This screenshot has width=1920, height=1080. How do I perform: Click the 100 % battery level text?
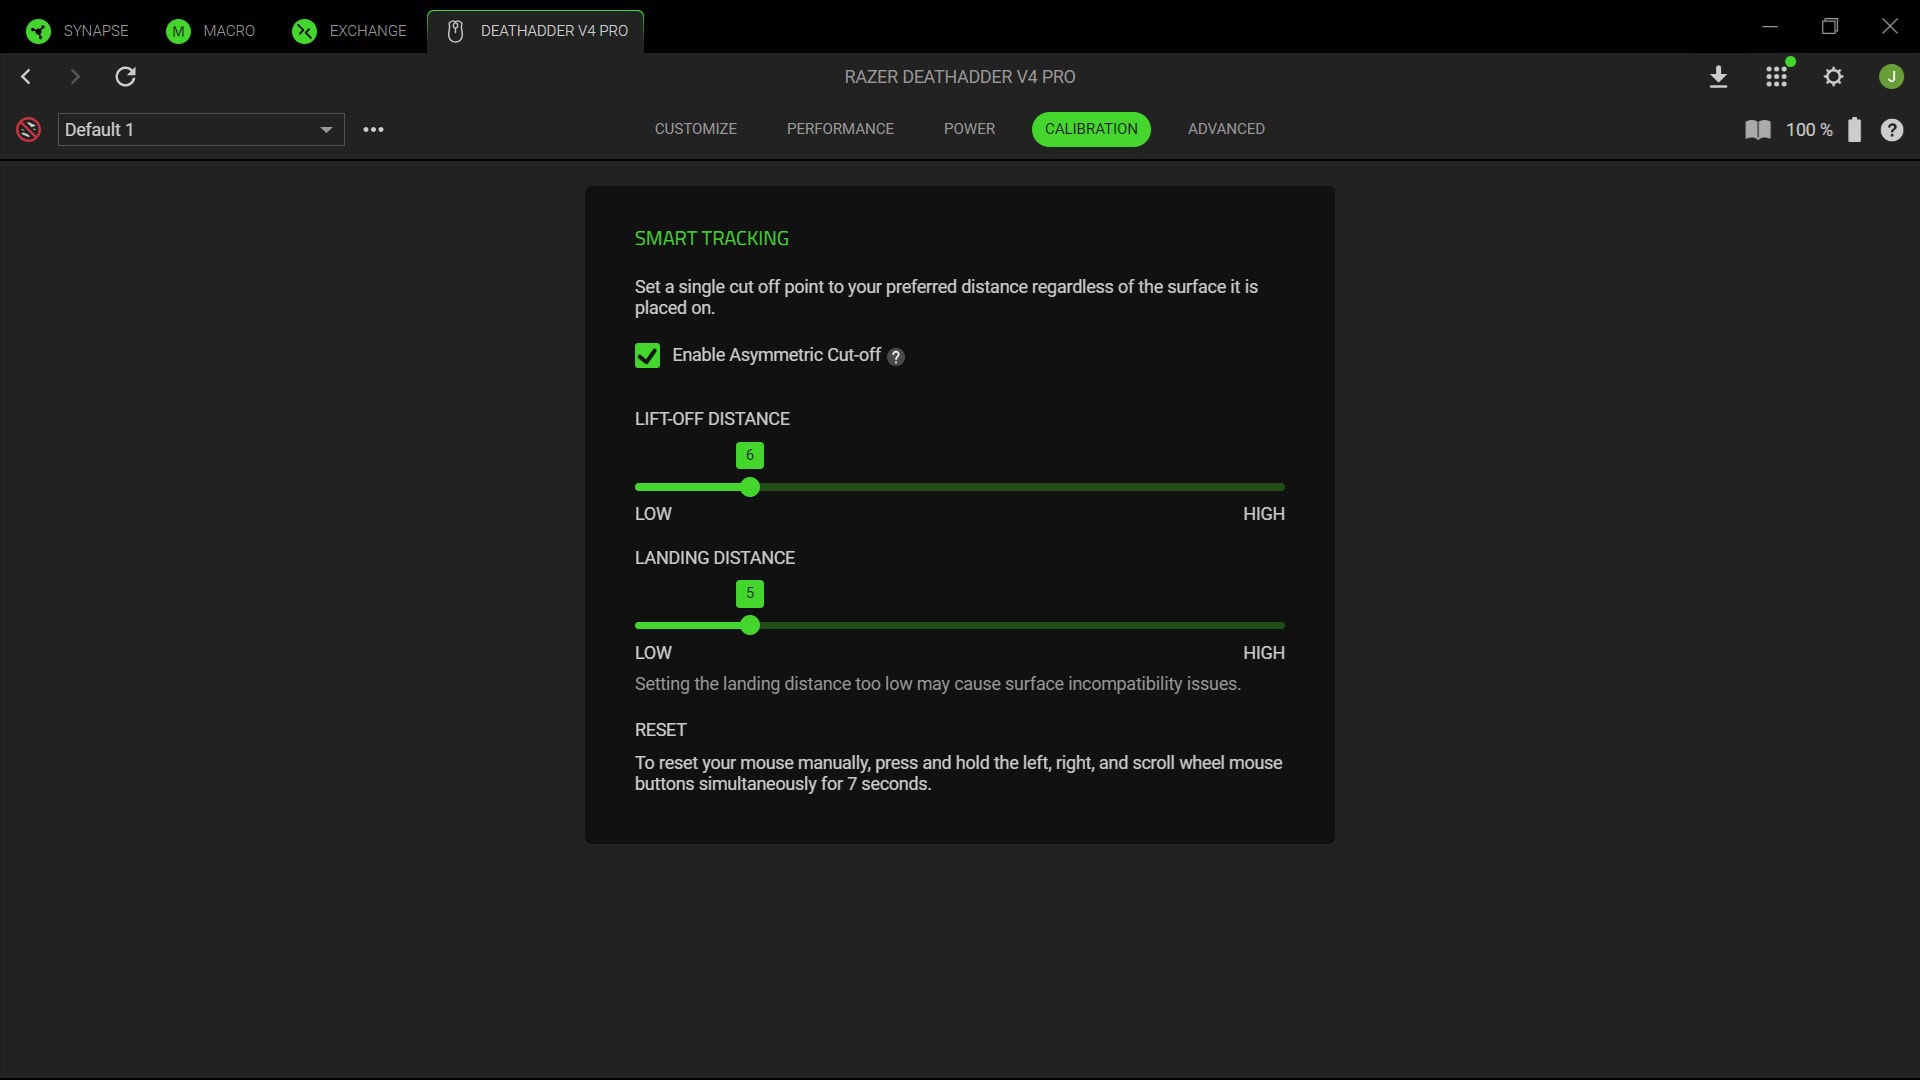tap(1809, 130)
